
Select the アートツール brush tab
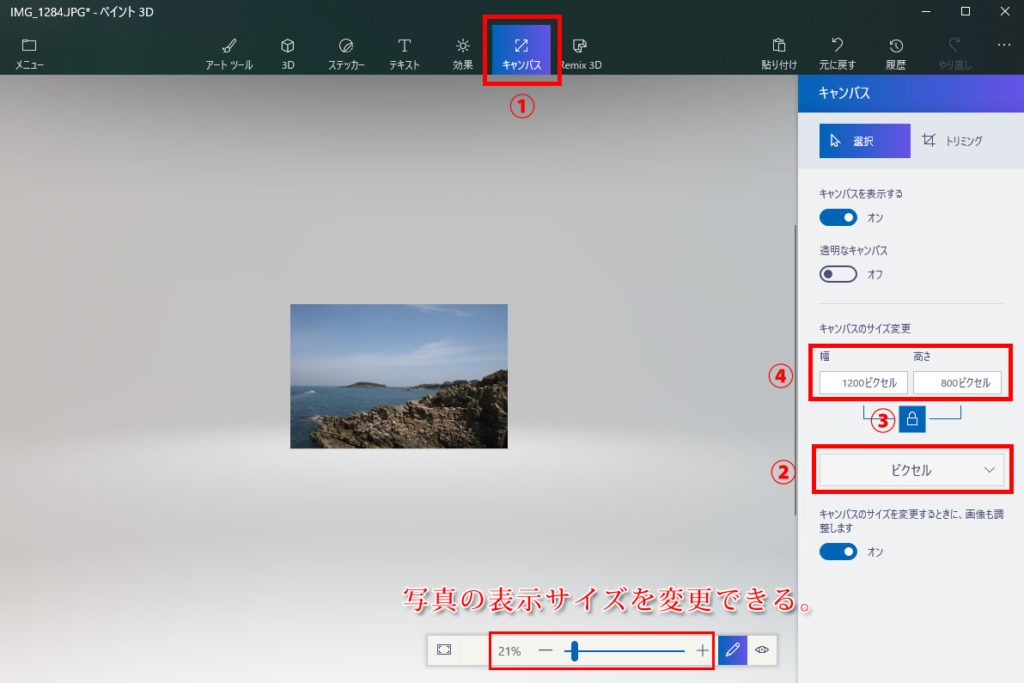[229, 54]
